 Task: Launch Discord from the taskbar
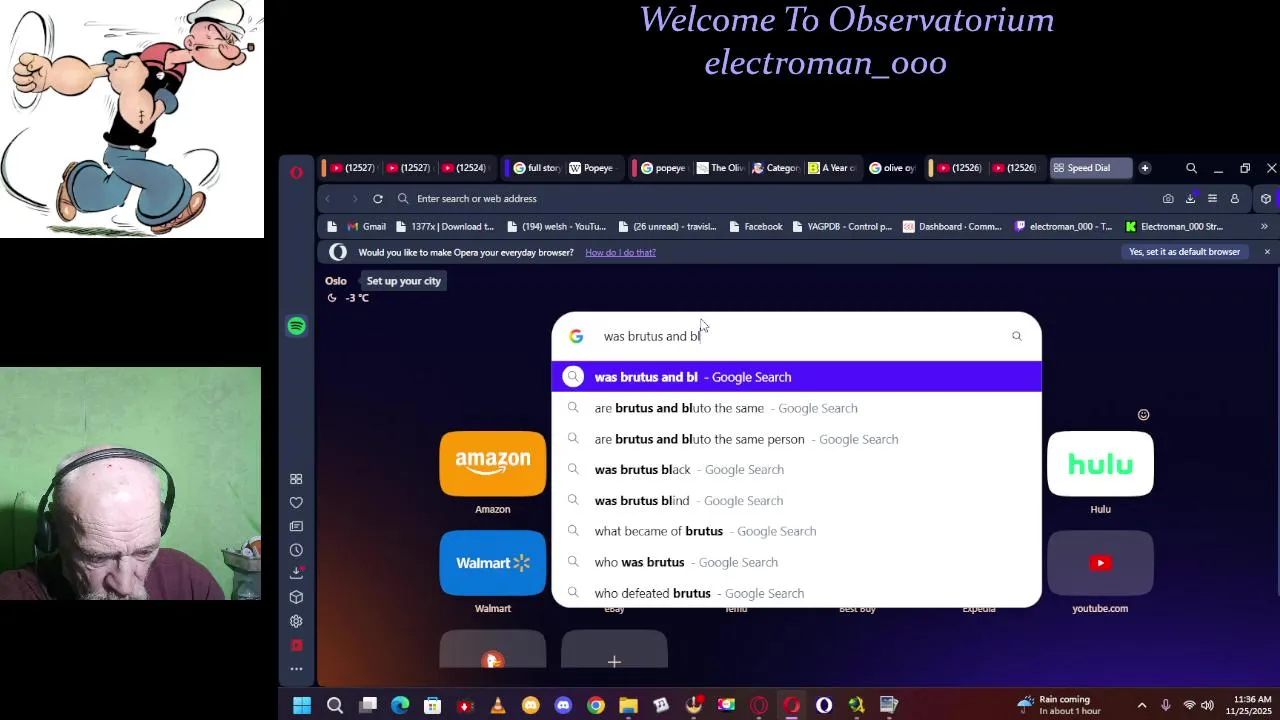coord(563,706)
